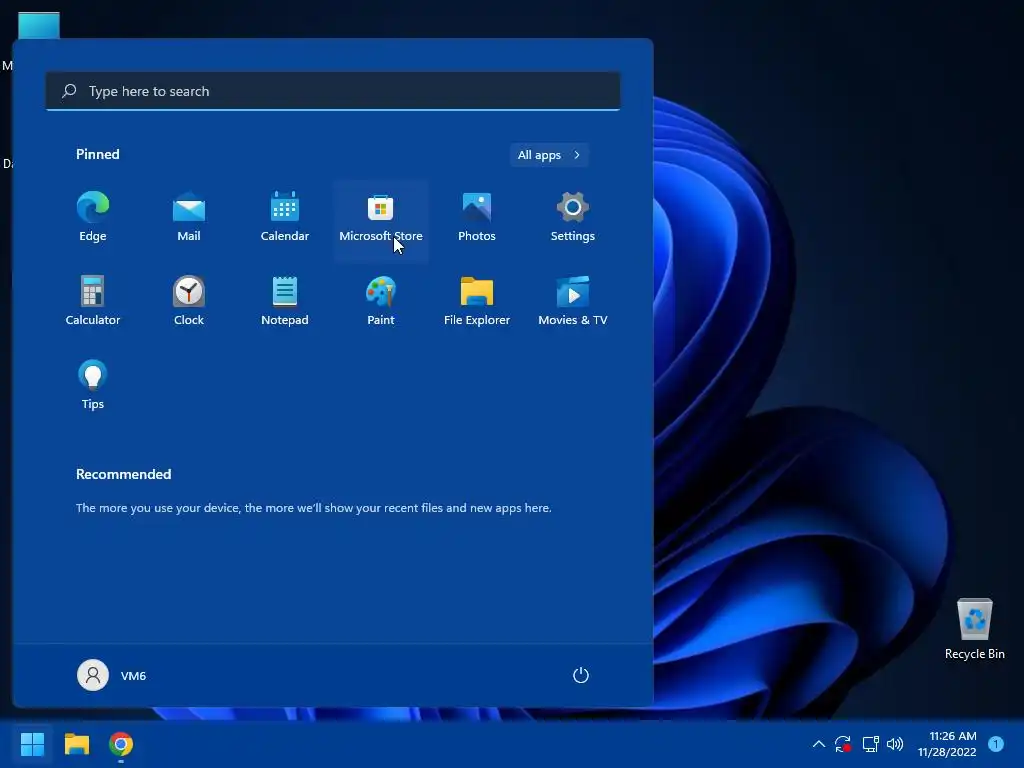Open Movies & TV app
Screen dimensions: 1024x768
coord(573,301)
